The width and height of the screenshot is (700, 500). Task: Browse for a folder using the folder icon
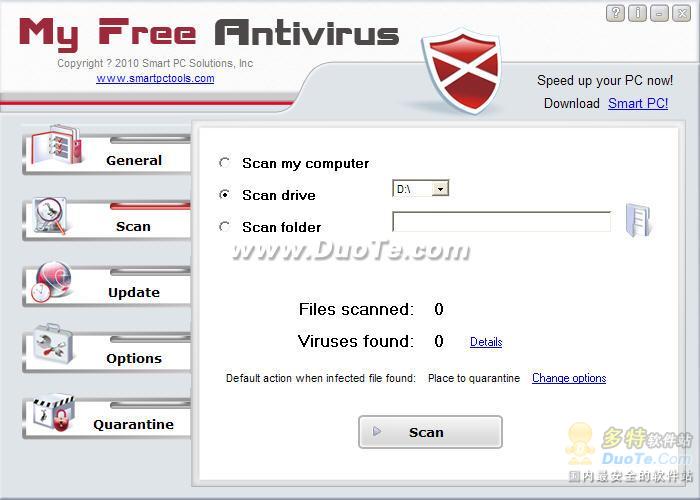tap(638, 220)
